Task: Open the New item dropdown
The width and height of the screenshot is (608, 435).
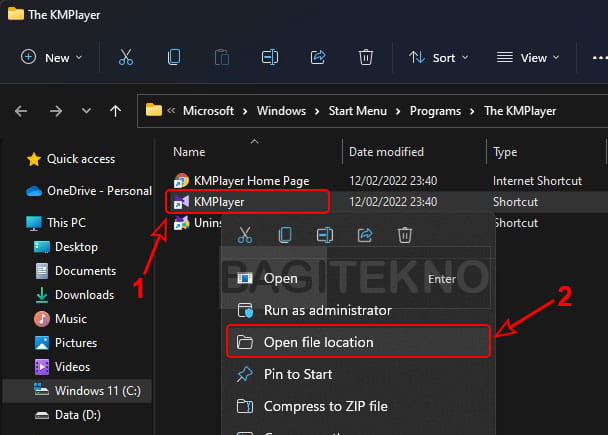Action: click(51, 58)
